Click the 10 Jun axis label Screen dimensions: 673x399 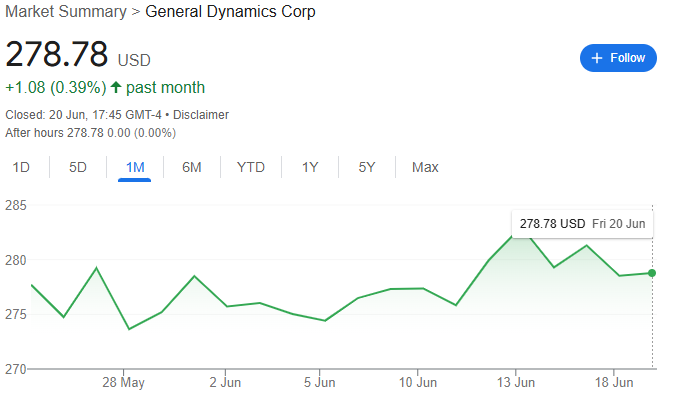click(x=418, y=382)
